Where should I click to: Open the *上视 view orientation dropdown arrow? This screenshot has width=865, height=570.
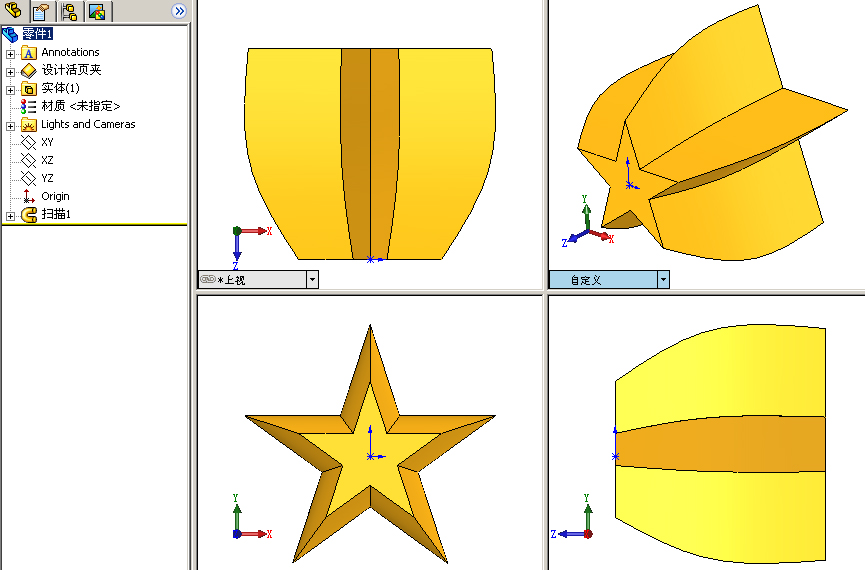tap(312, 280)
